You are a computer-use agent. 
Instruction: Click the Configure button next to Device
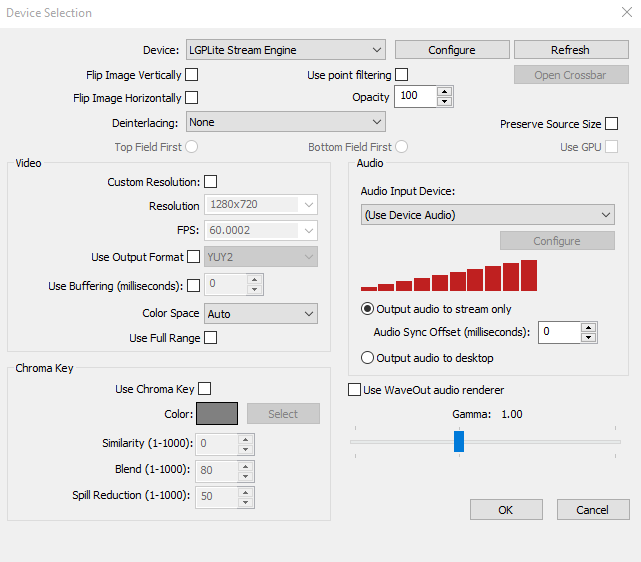click(452, 50)
